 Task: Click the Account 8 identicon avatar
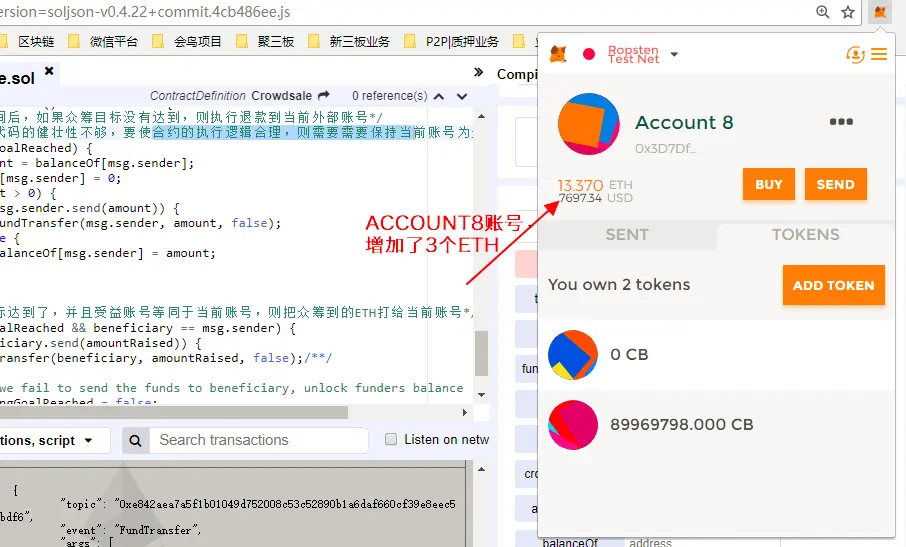coord(588,124)
